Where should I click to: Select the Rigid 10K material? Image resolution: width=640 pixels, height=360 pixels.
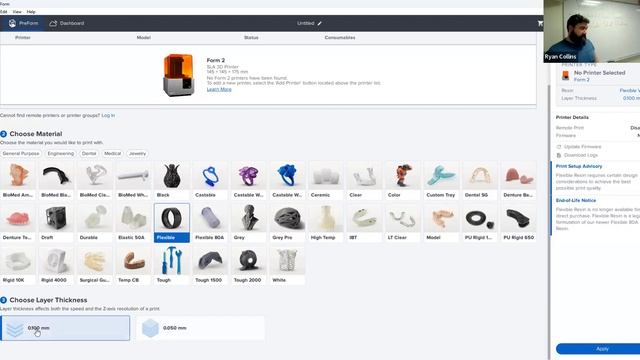(18, 265)
